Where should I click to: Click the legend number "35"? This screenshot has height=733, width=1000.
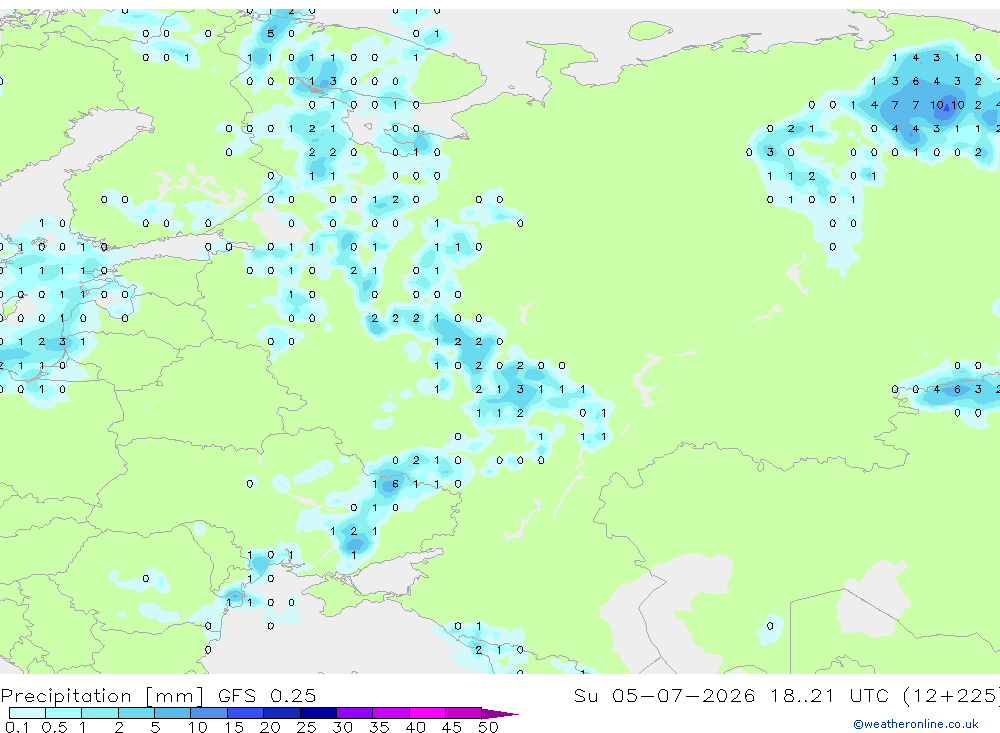tap(379, 727)
